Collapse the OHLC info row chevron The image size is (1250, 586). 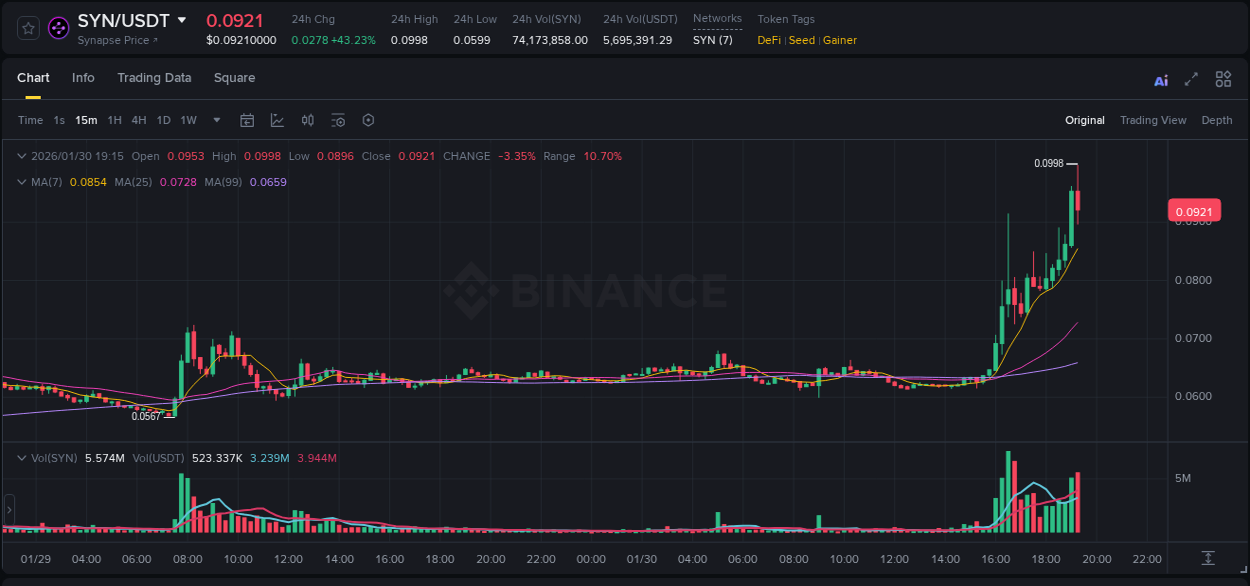pos(21,156)
